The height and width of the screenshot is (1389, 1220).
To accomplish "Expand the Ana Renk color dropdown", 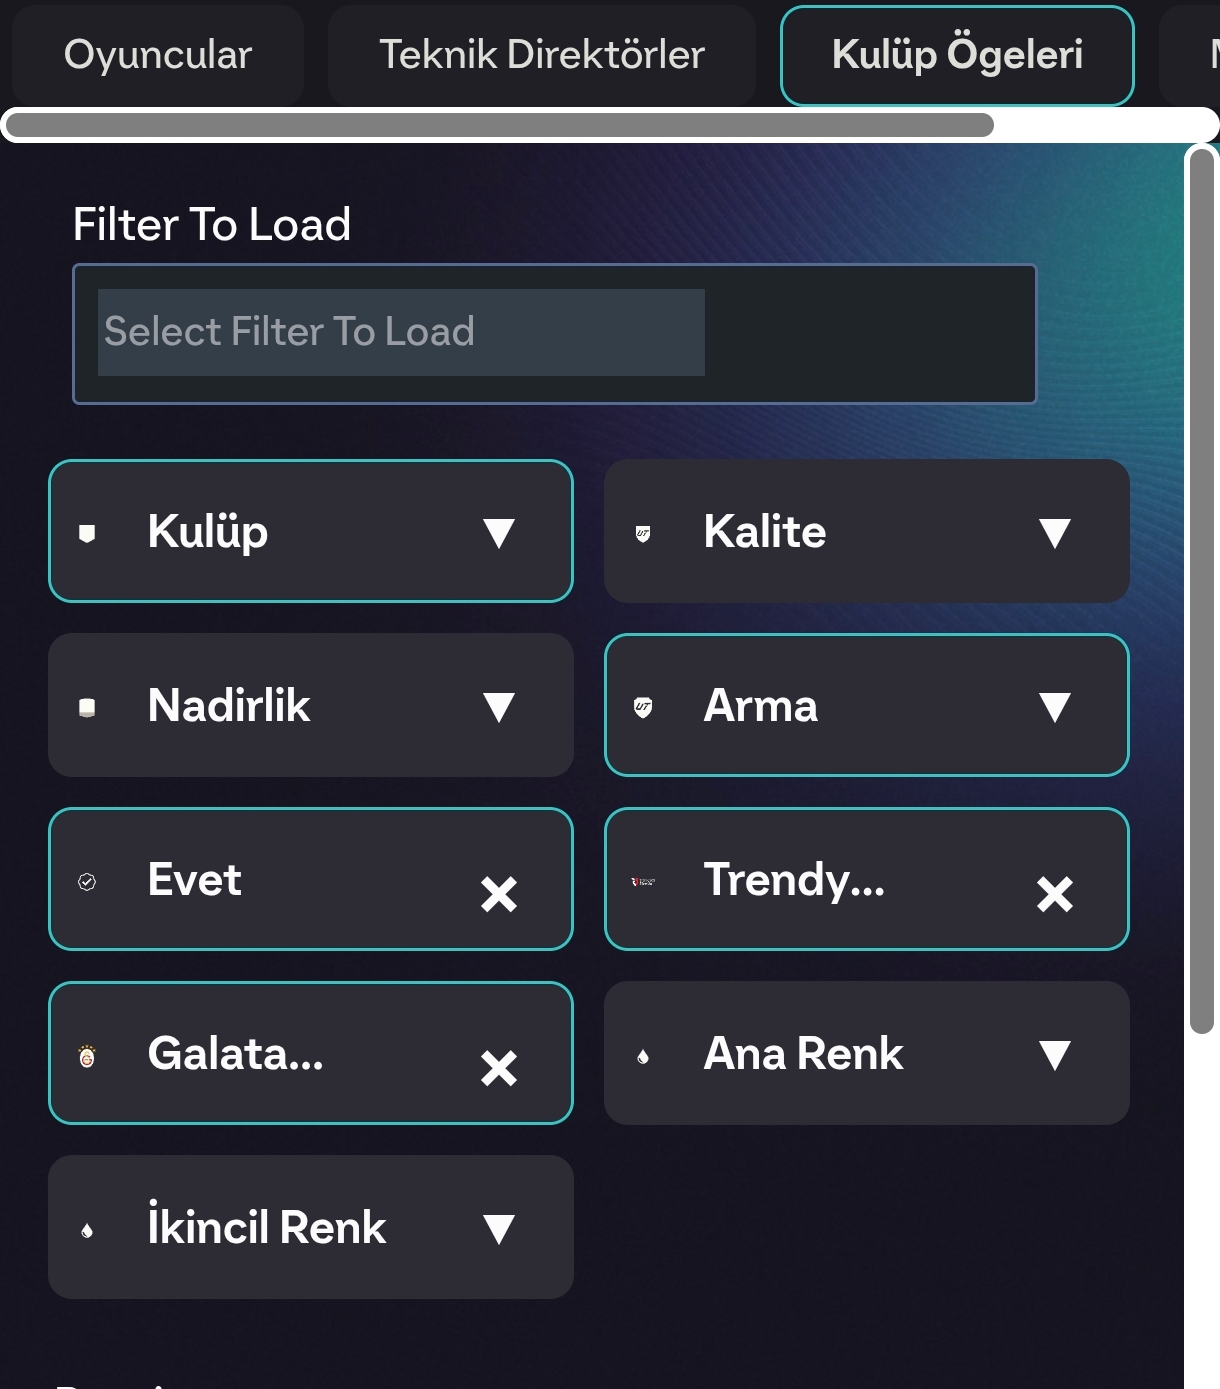I will pos(1054,1055).
